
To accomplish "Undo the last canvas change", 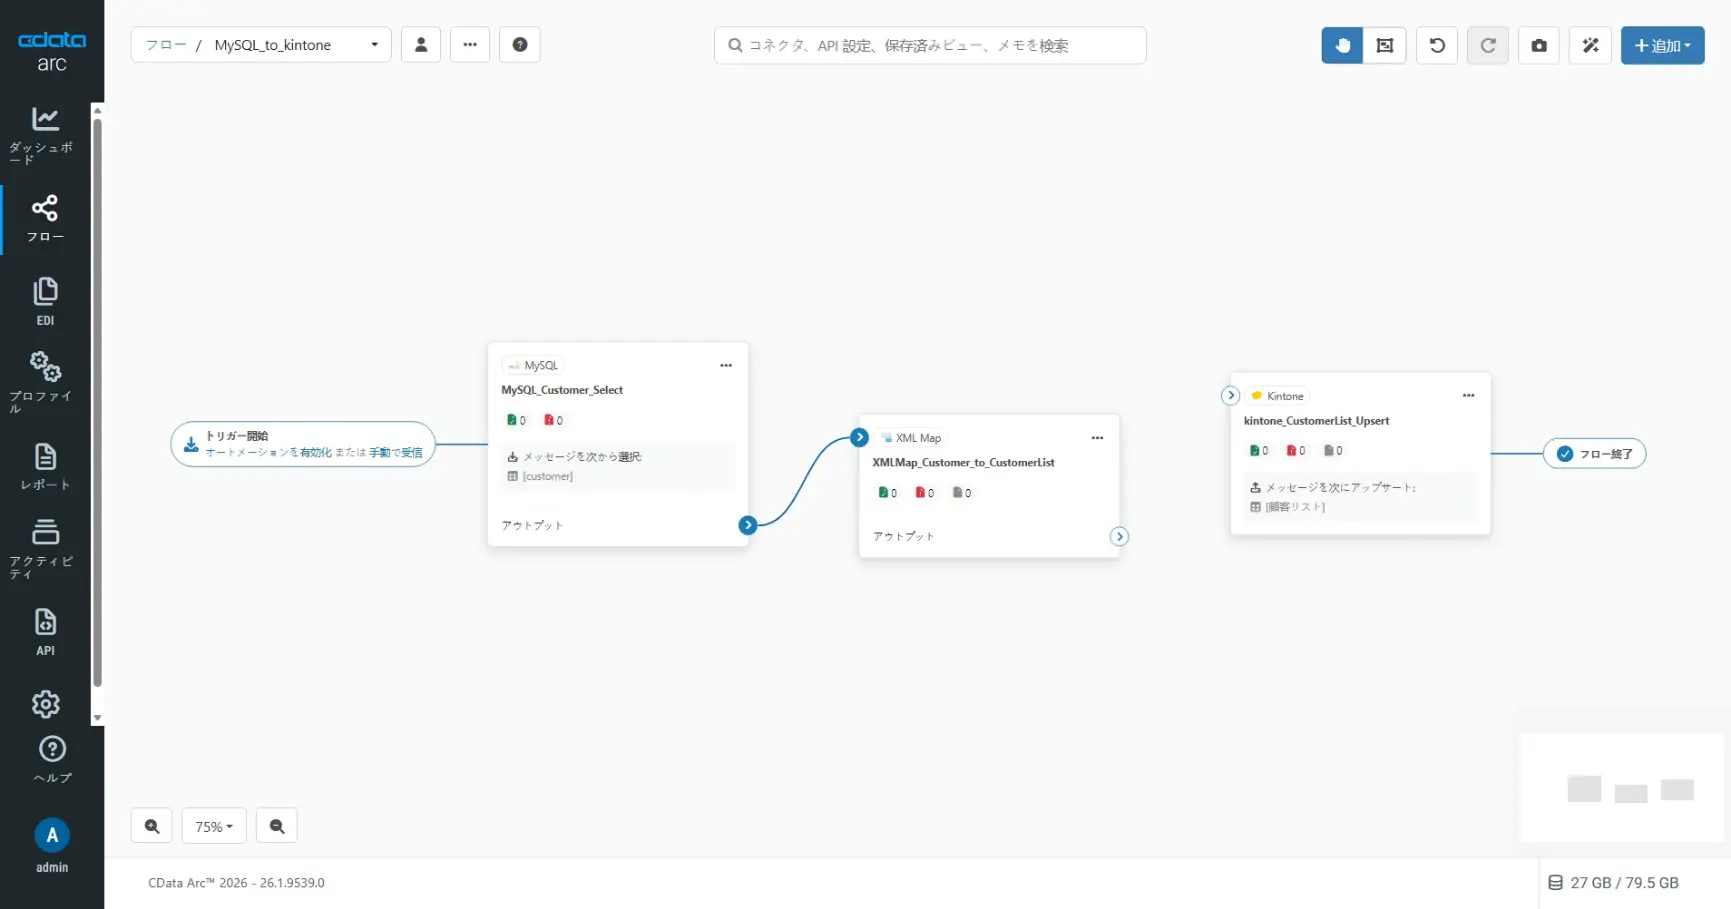I will [x=1437, y=45].
